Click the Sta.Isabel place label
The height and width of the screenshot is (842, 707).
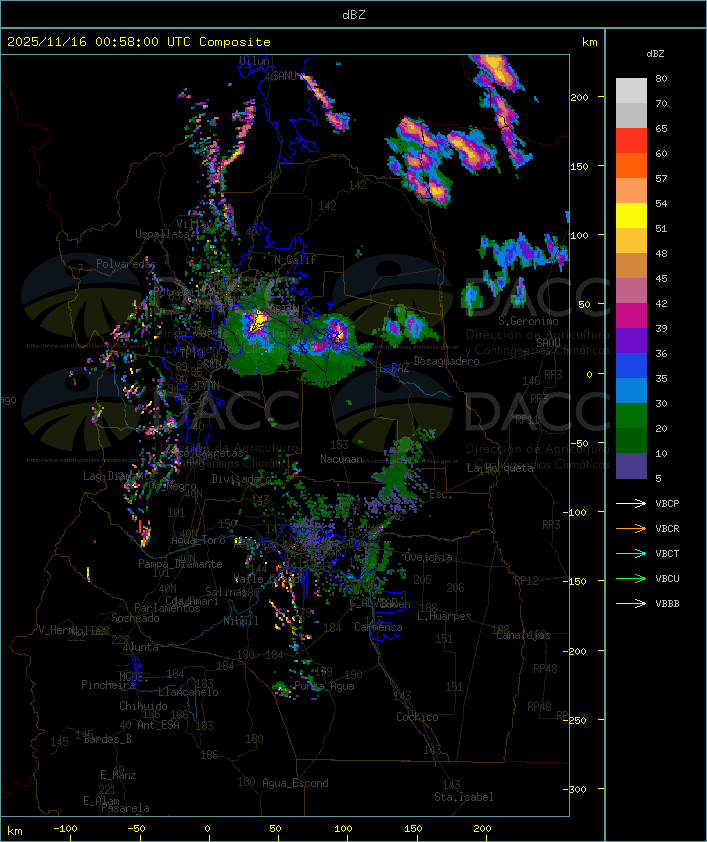click(x=464, y=797)
